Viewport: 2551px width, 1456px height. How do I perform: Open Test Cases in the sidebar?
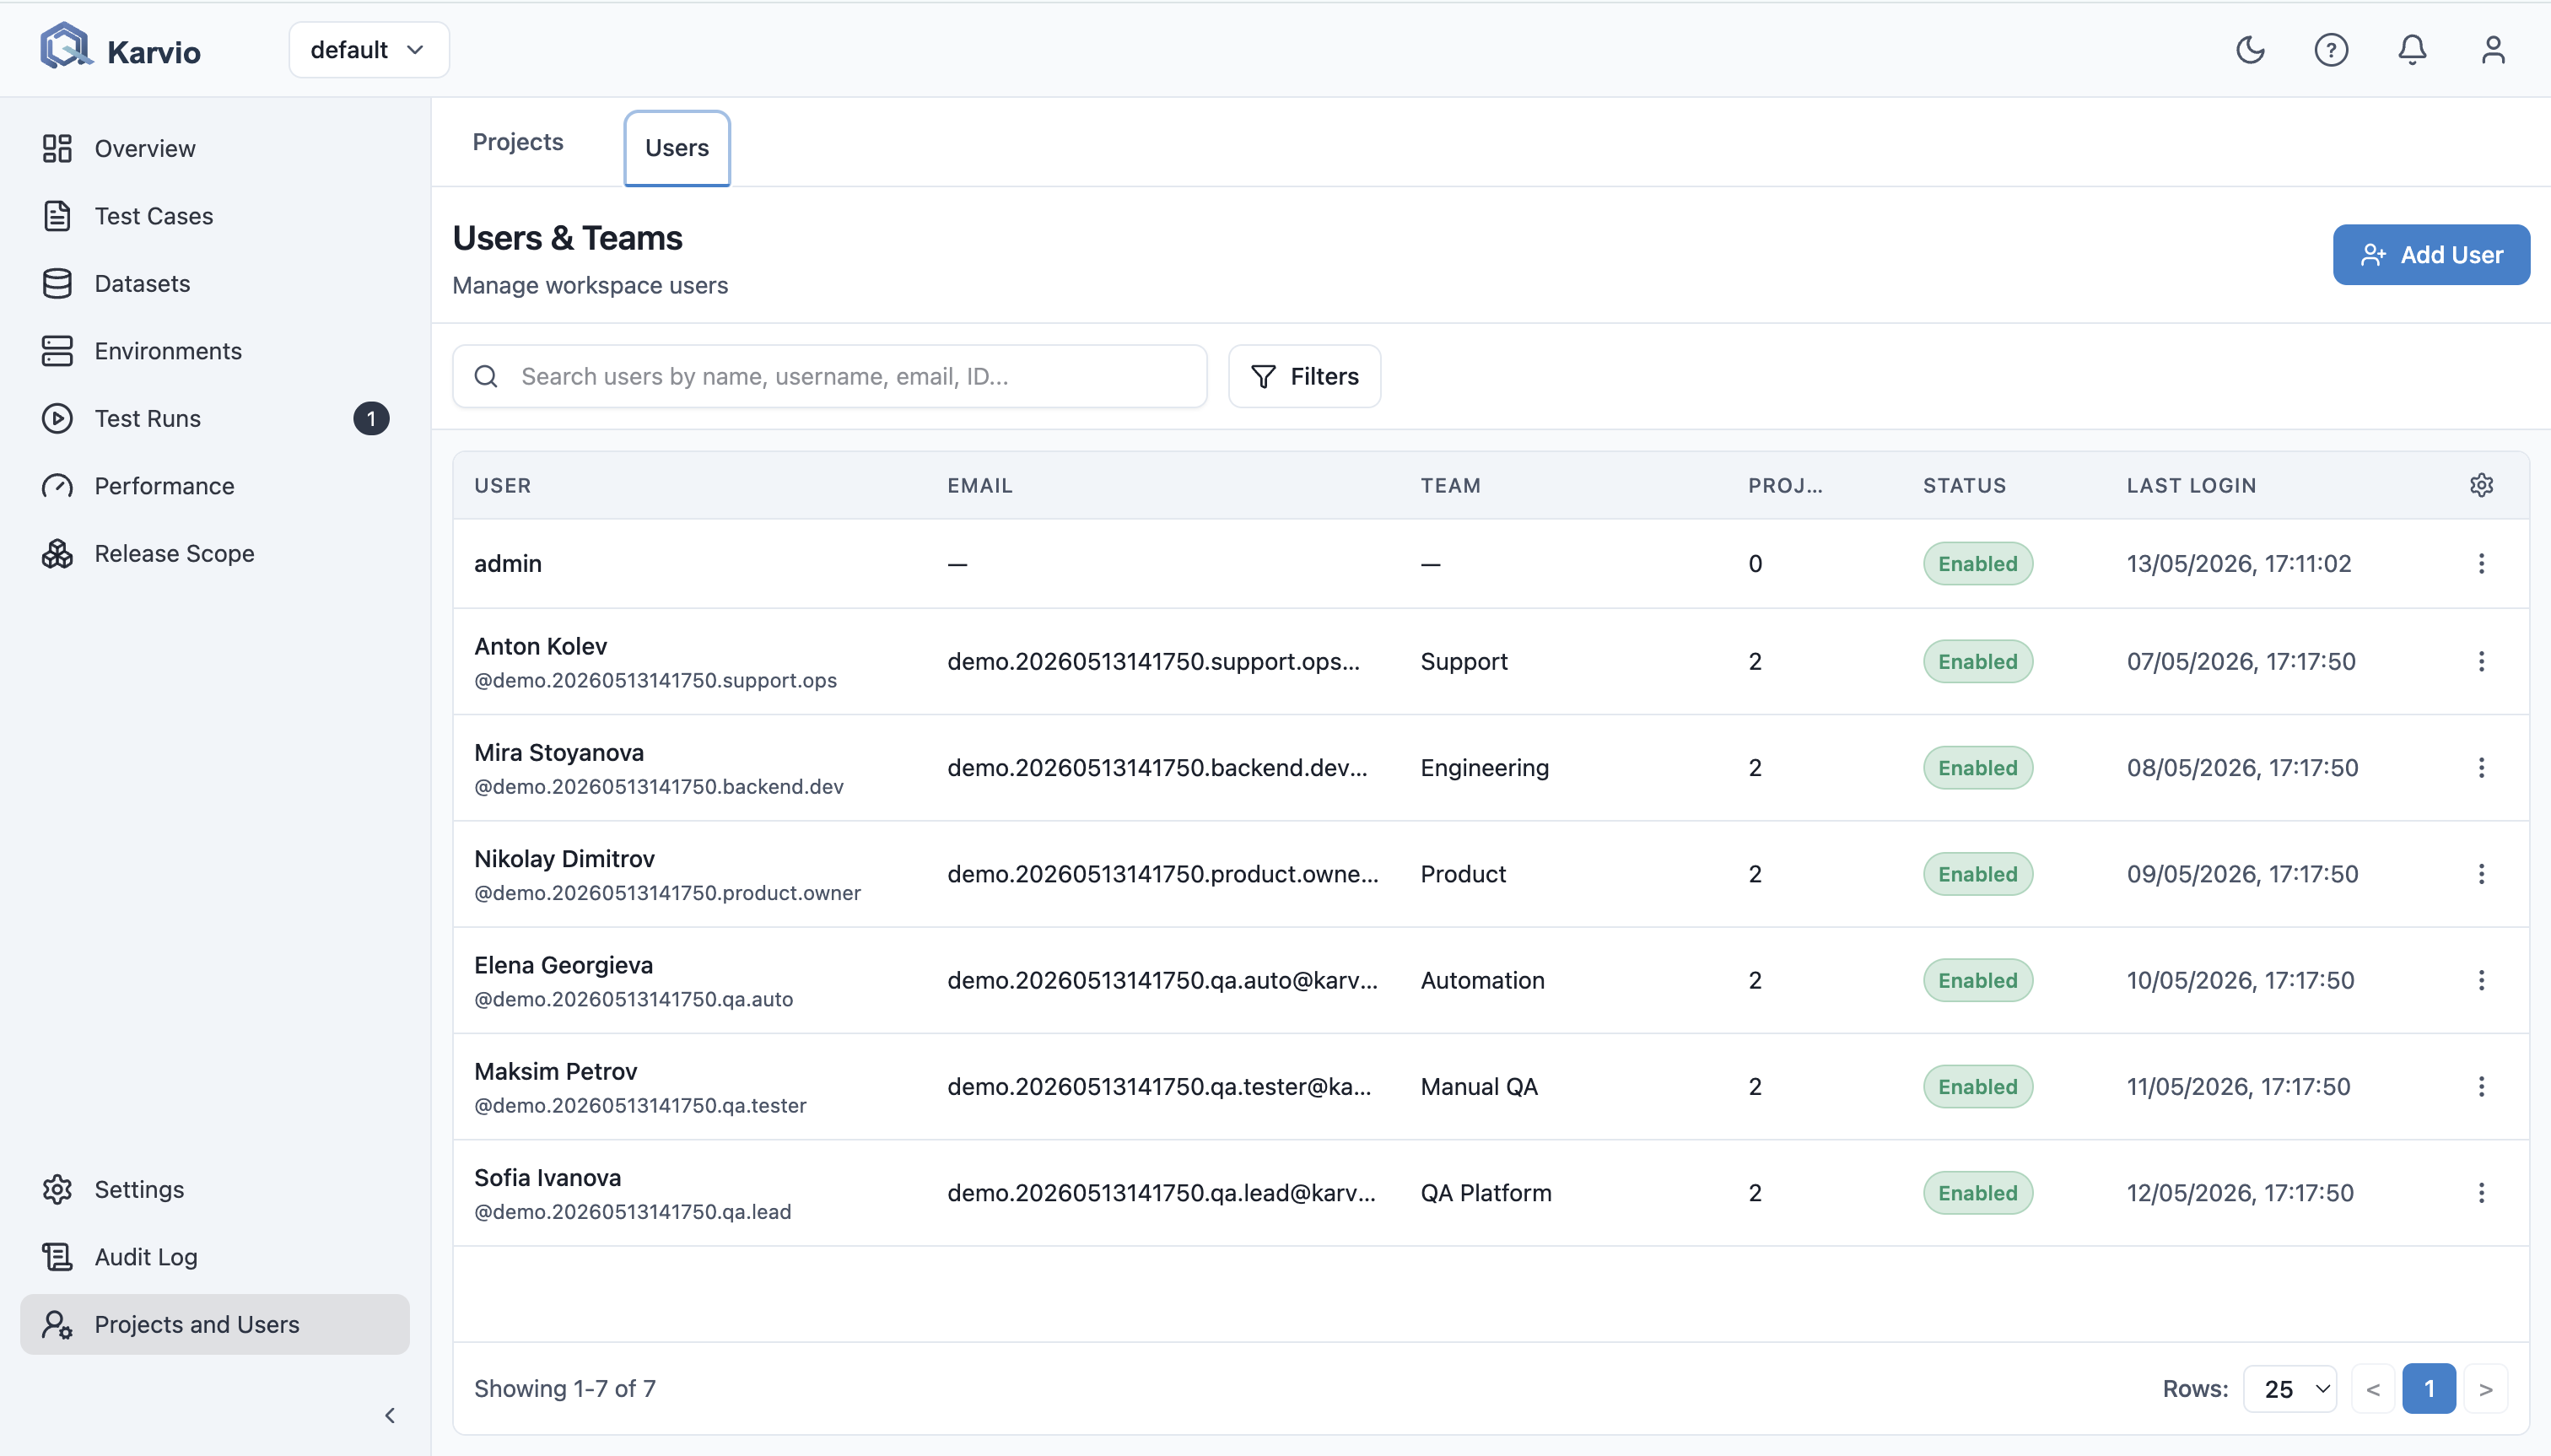pos(215,216)
